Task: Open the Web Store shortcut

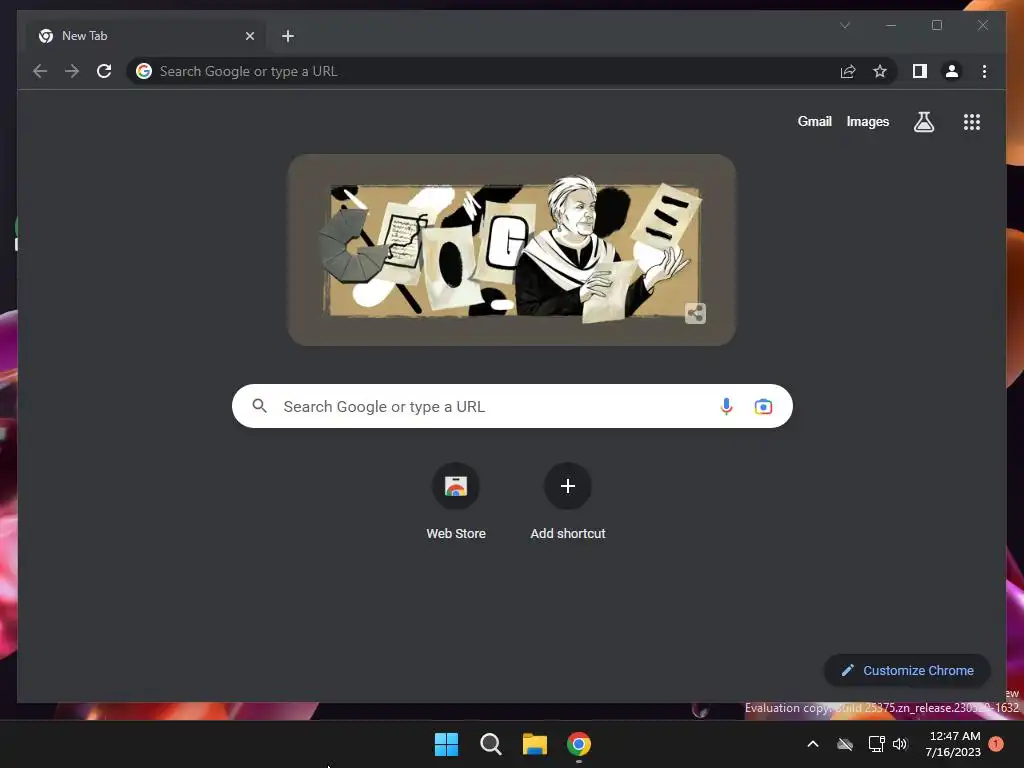Action: (x=456, y=501)
